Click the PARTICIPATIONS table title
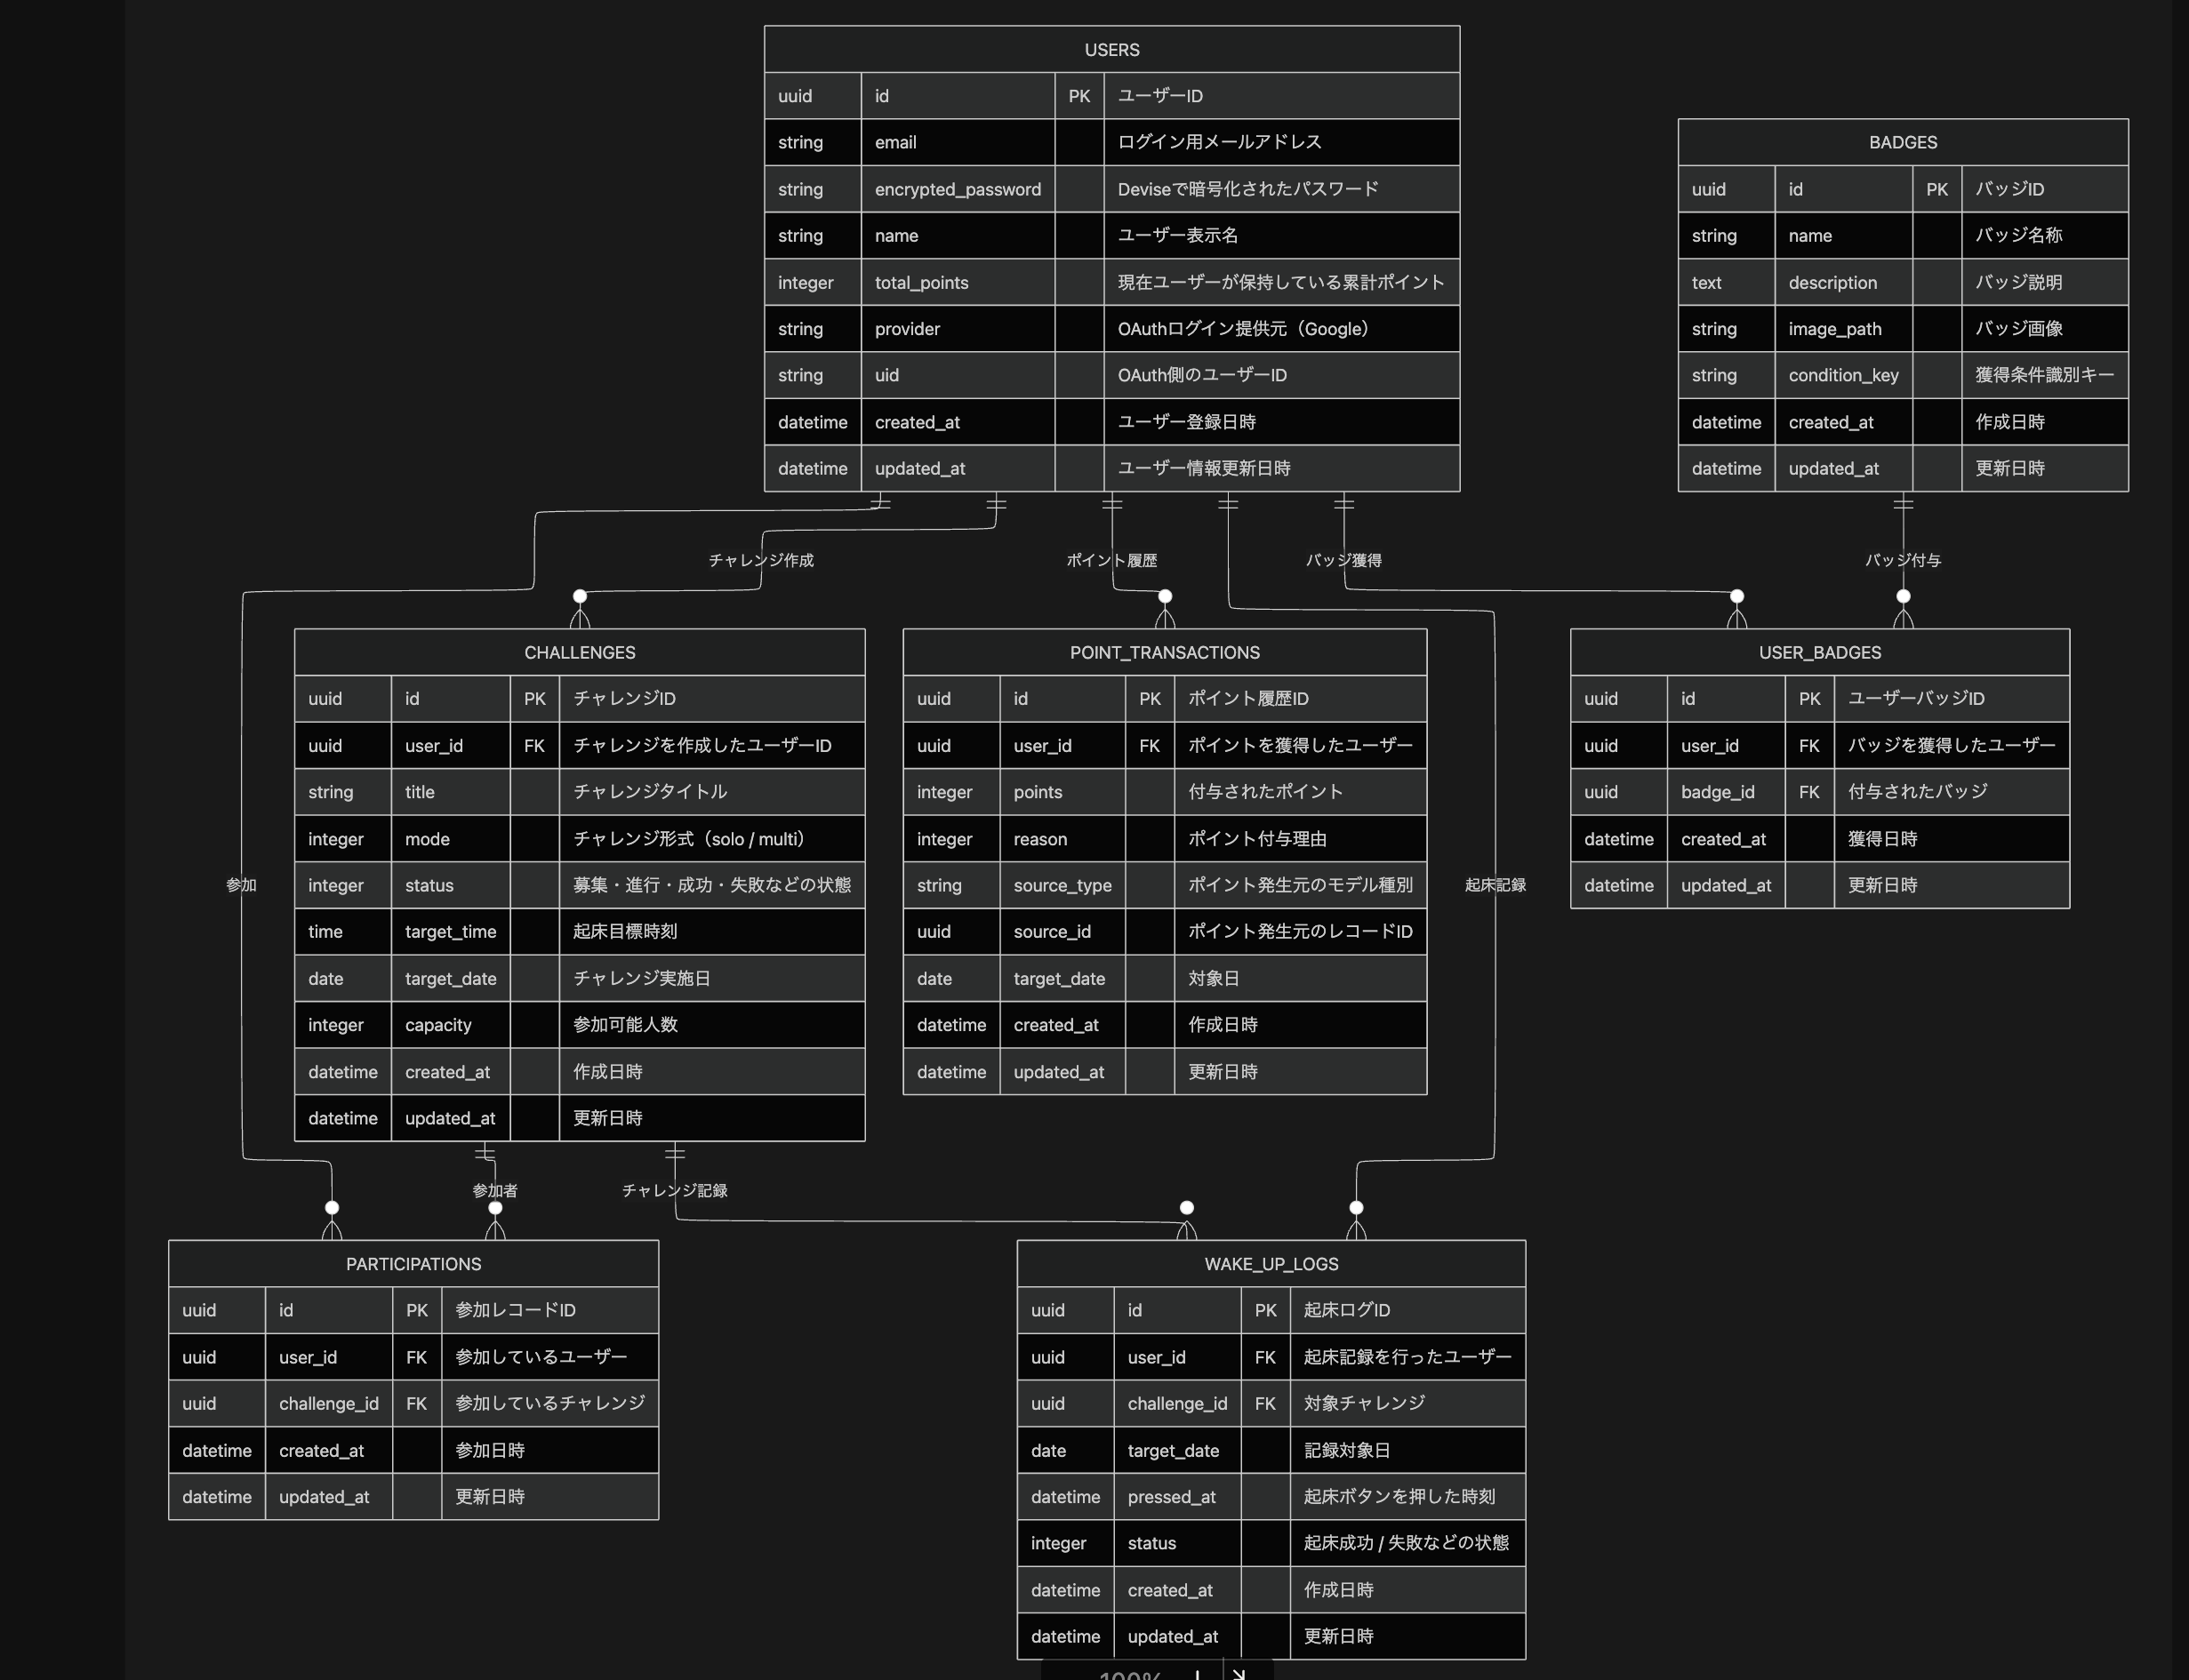This screenshot has height=1680, width=2189. (413, 1264)
